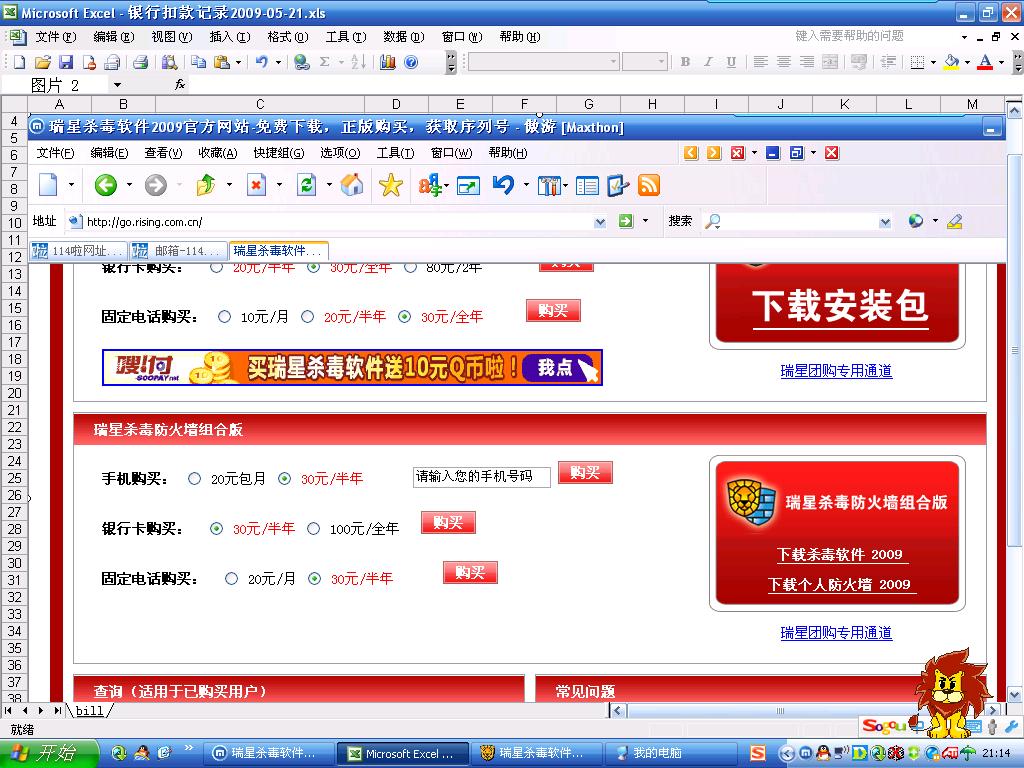1024x768 pixels.
Task: Save the workbook with the floppy disk icon
Action: (66, 62)
